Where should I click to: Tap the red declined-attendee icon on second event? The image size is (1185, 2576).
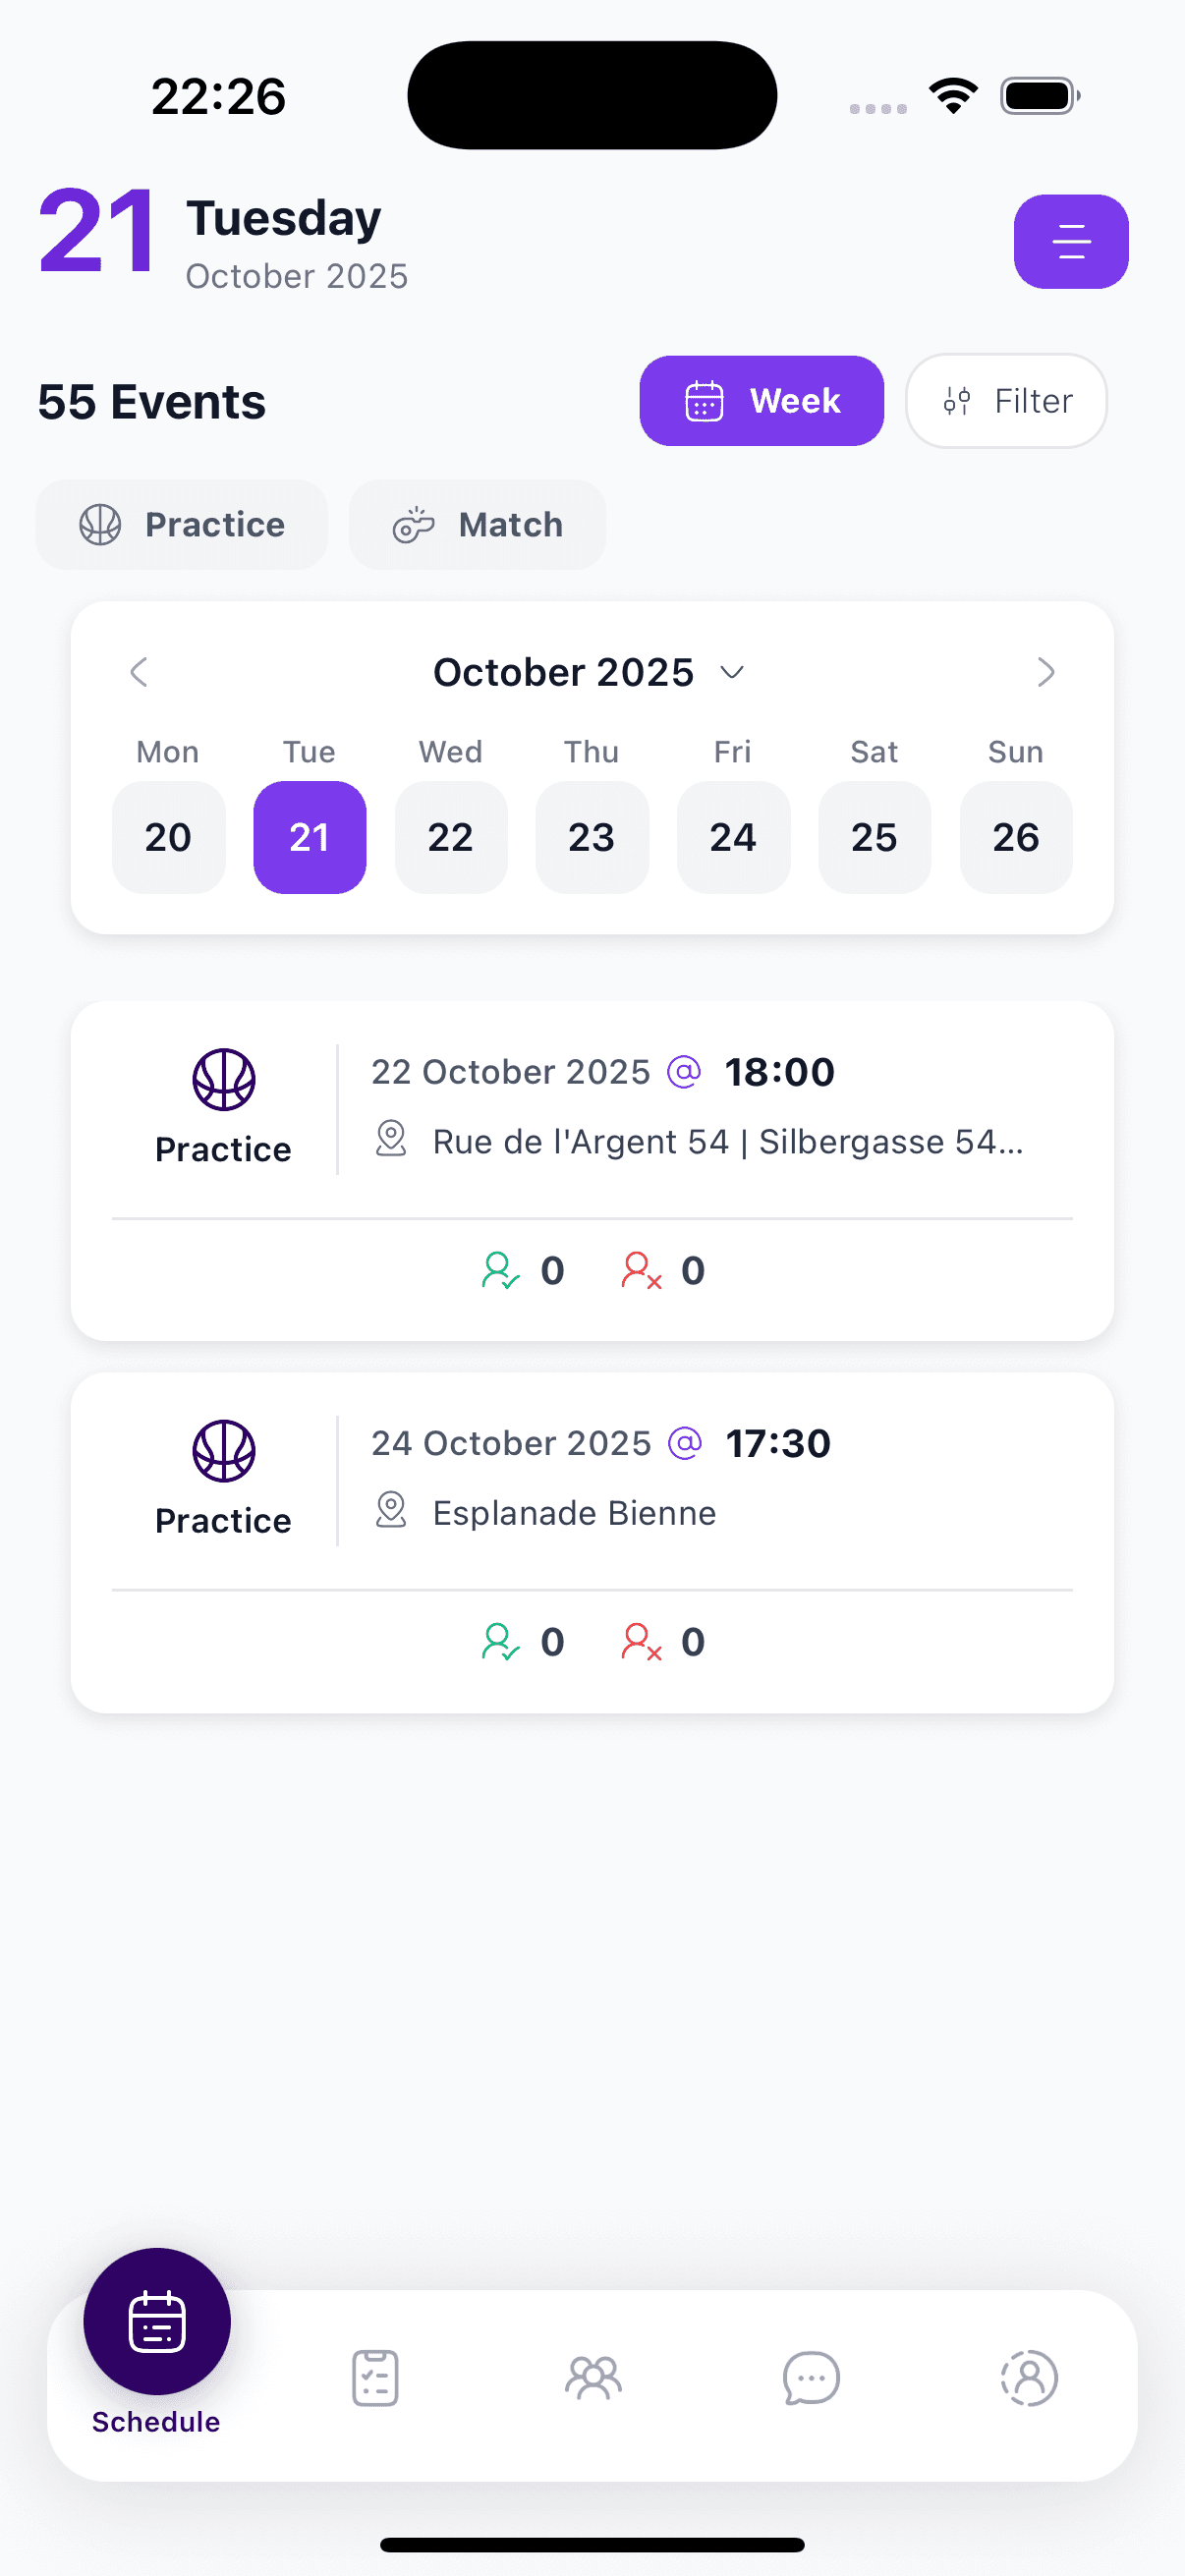coord(639,1640)
